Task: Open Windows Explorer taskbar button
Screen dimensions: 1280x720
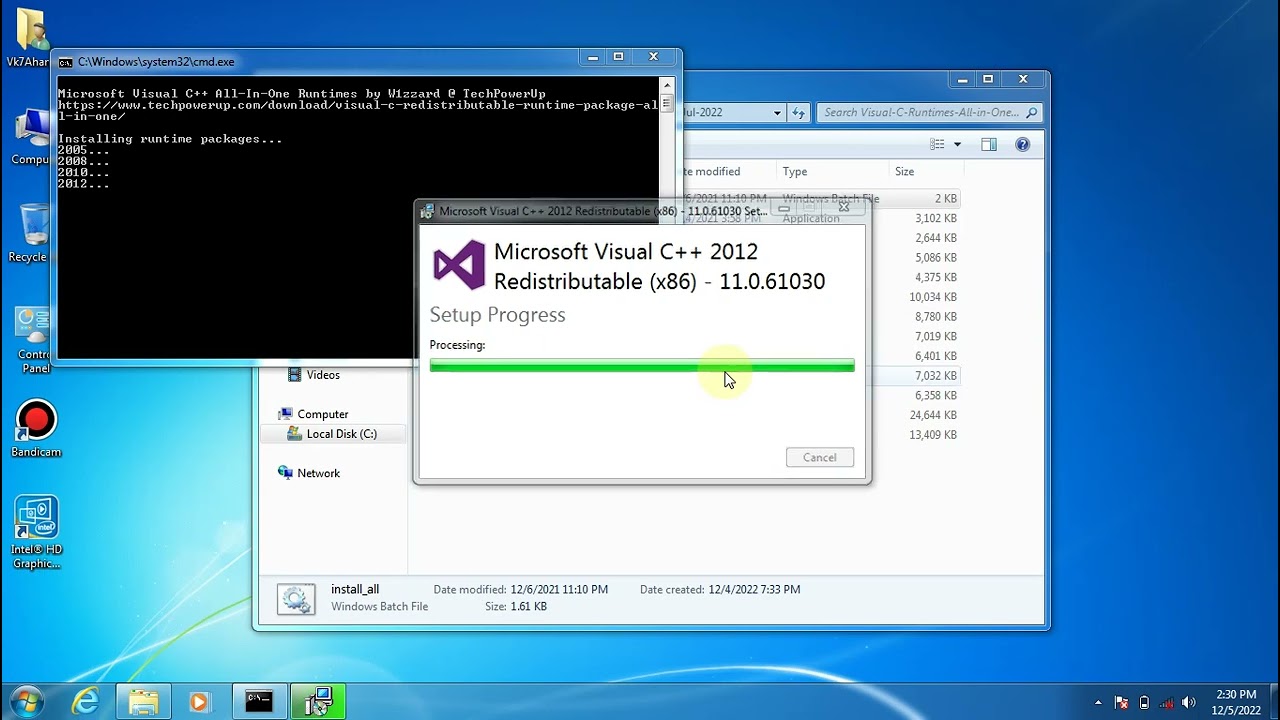Action: pyautogui.click(x=143, y=702)
